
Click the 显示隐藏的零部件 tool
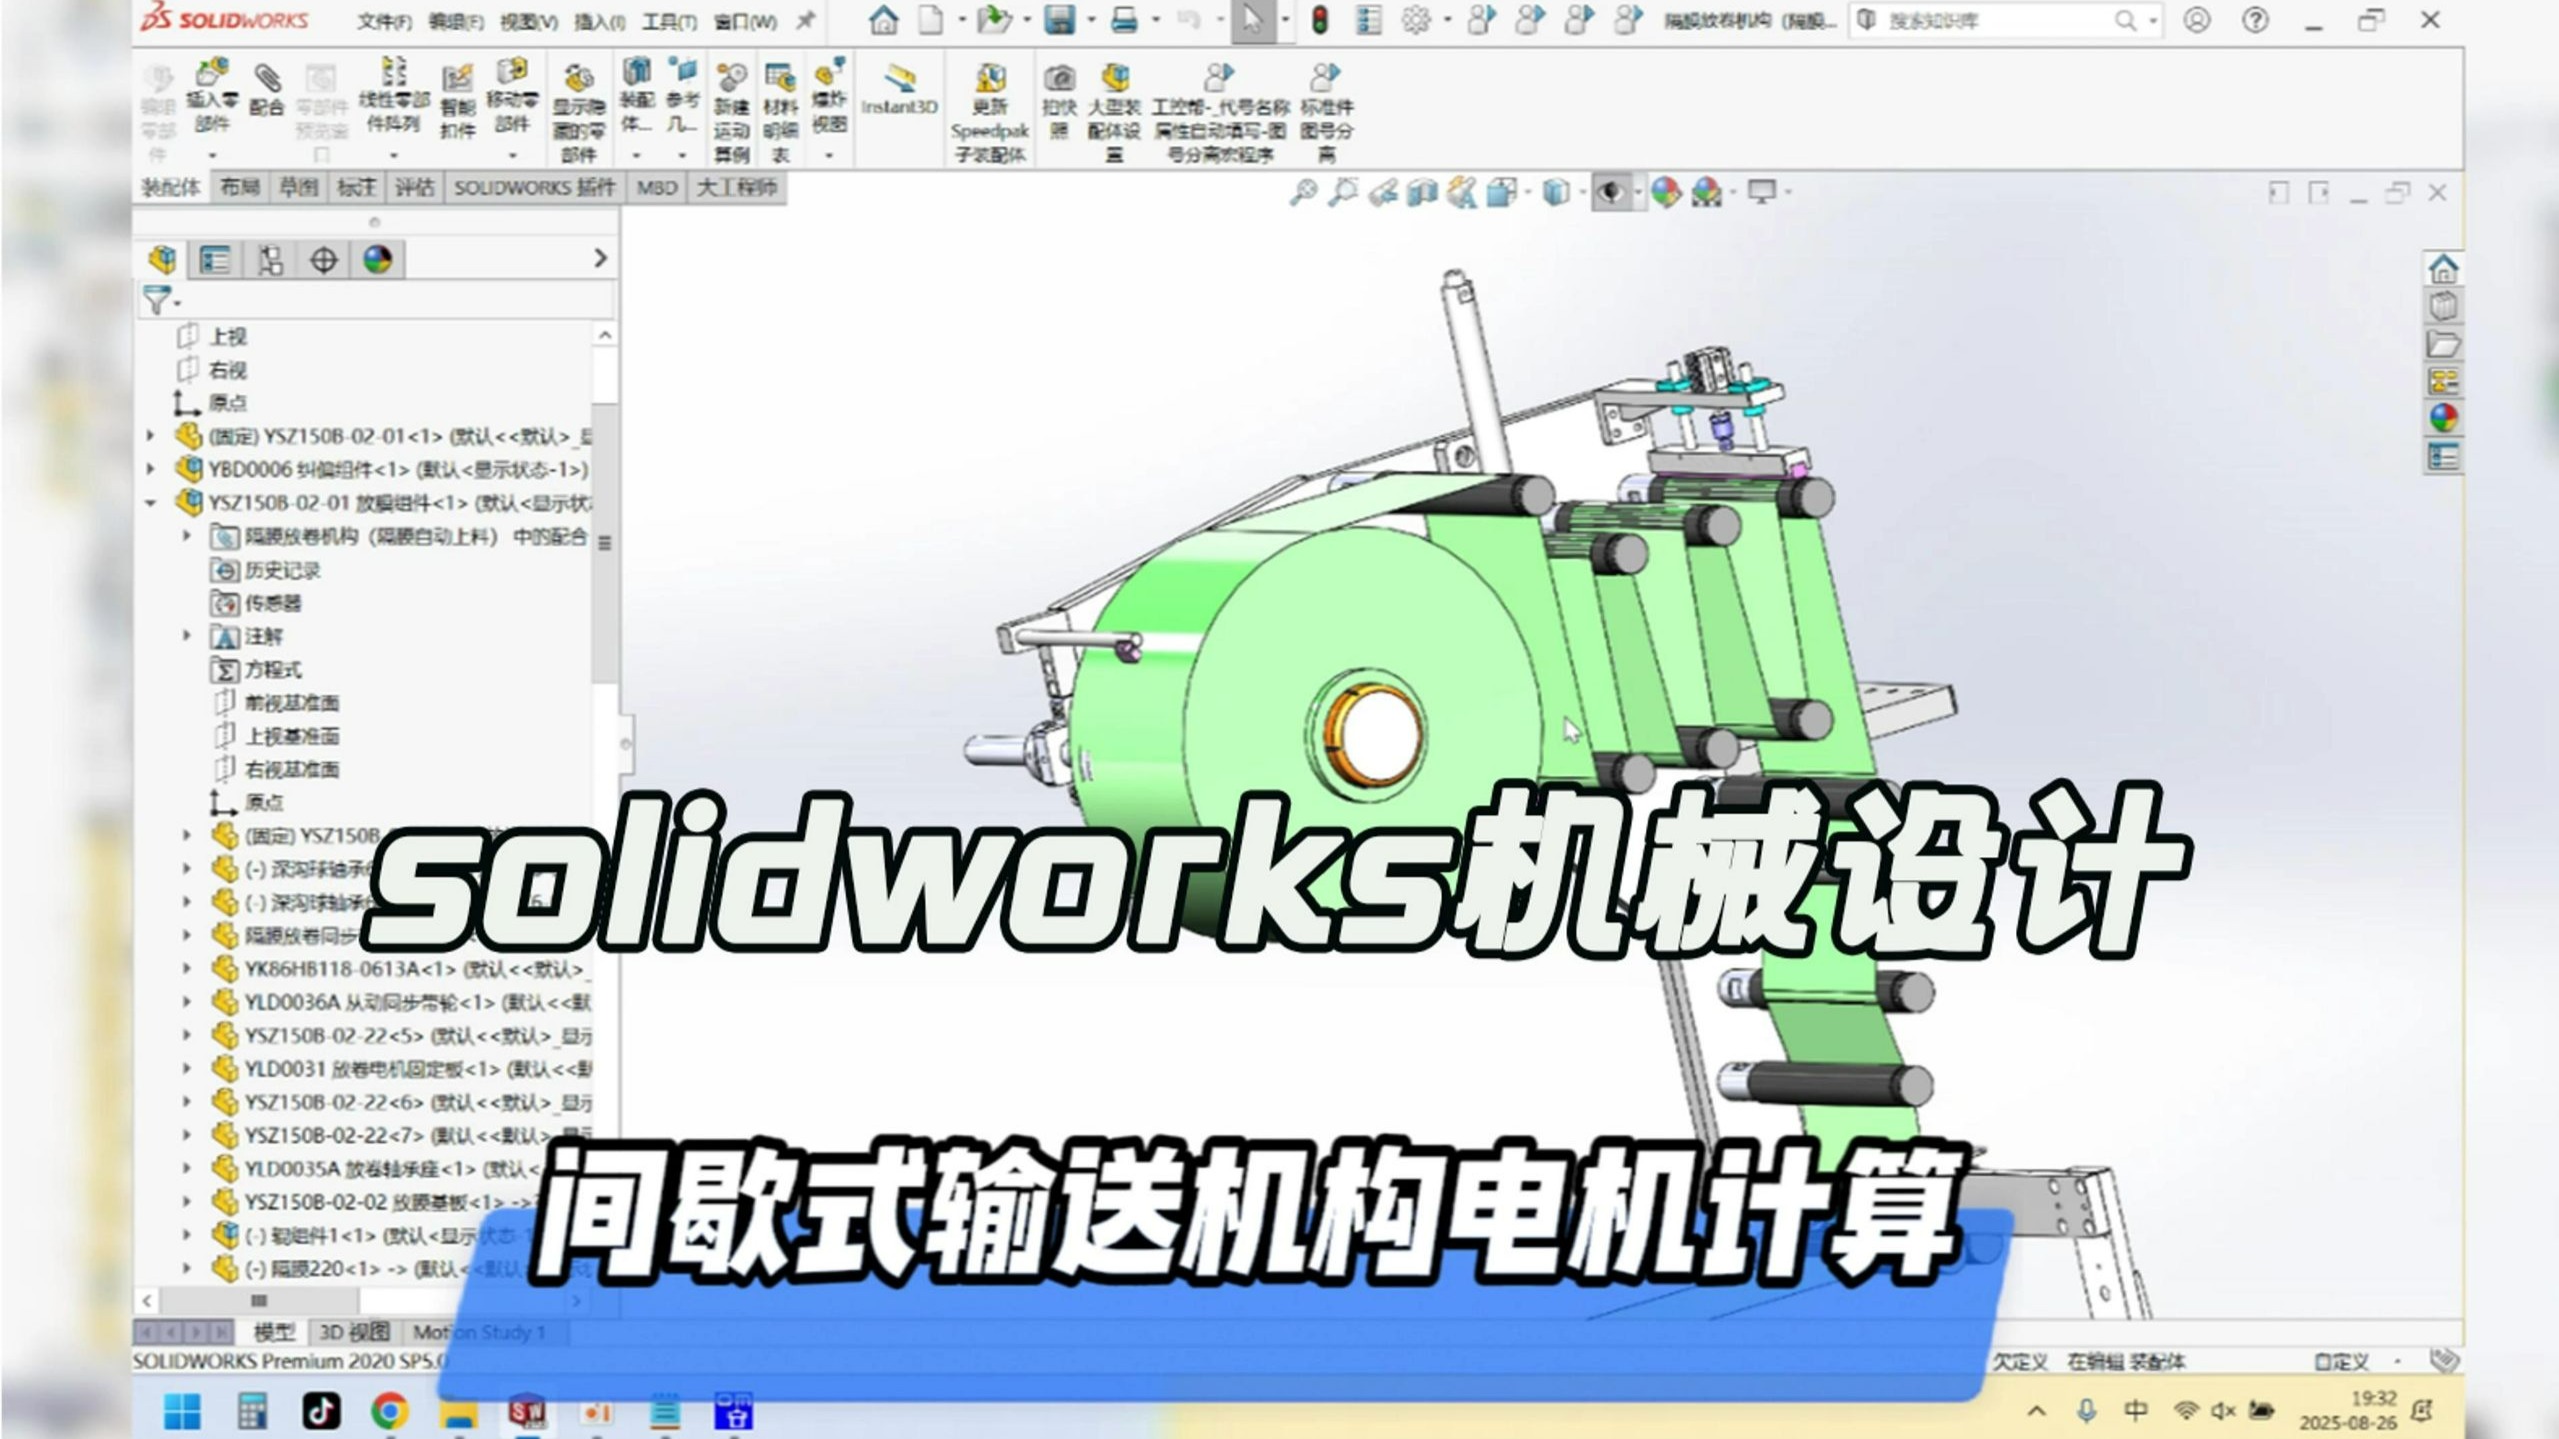[578, 112]
